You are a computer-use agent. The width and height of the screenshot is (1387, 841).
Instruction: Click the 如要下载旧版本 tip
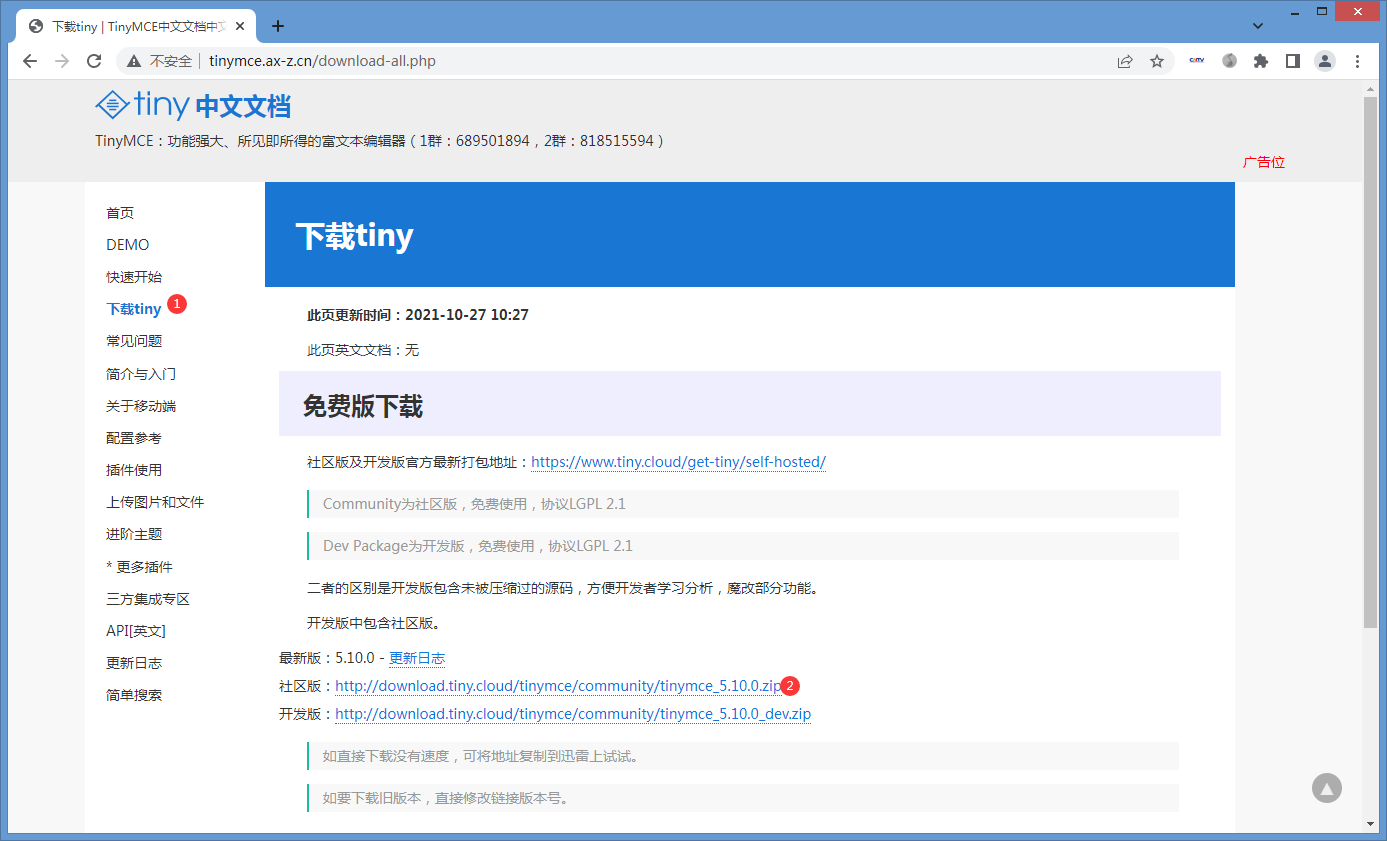click(x=743, y=798)
